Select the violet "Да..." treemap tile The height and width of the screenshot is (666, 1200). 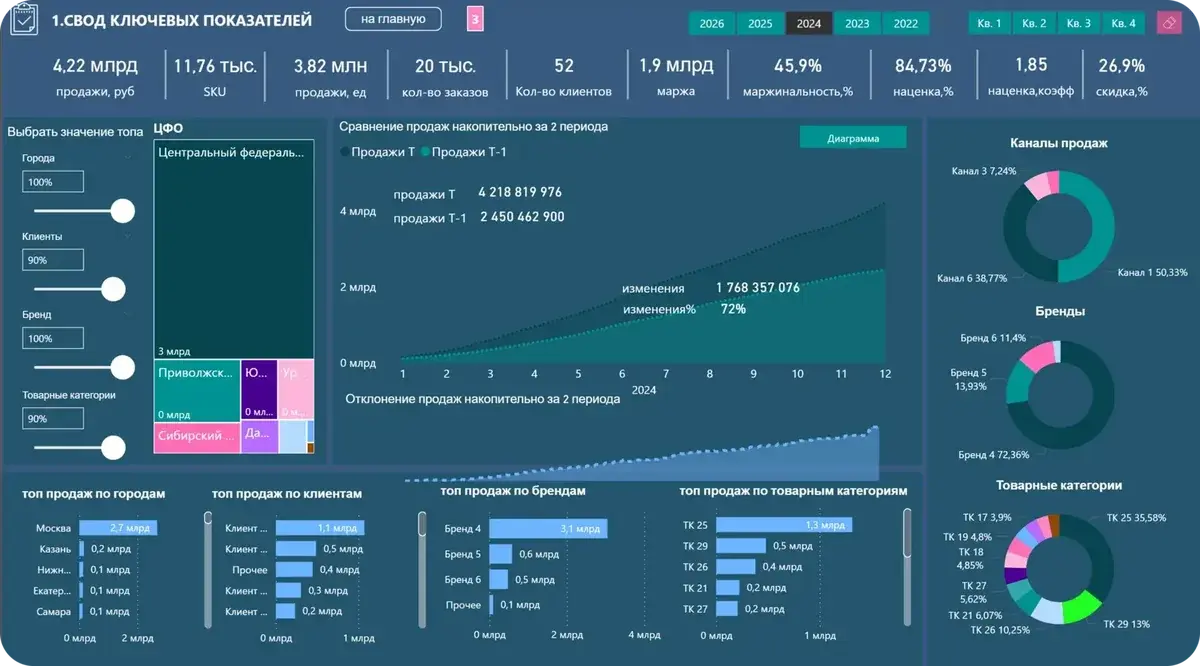coord(259,437)
